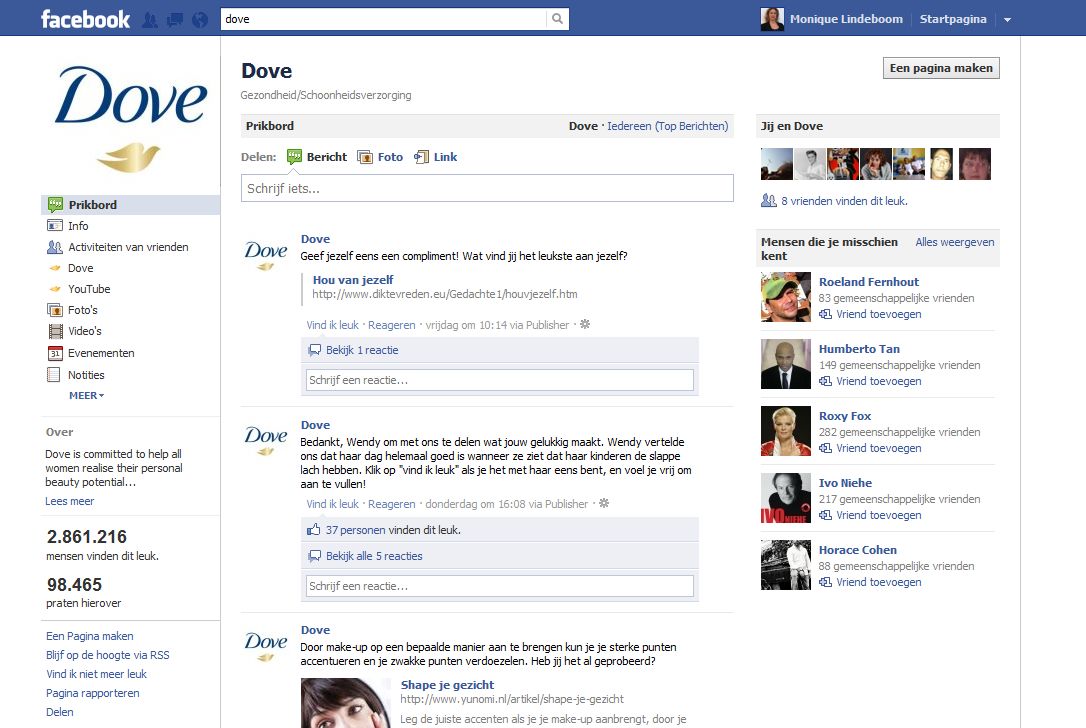Go to Startpagina
Viewport: 1086px width, 728px height.
(x=952, y=19)
